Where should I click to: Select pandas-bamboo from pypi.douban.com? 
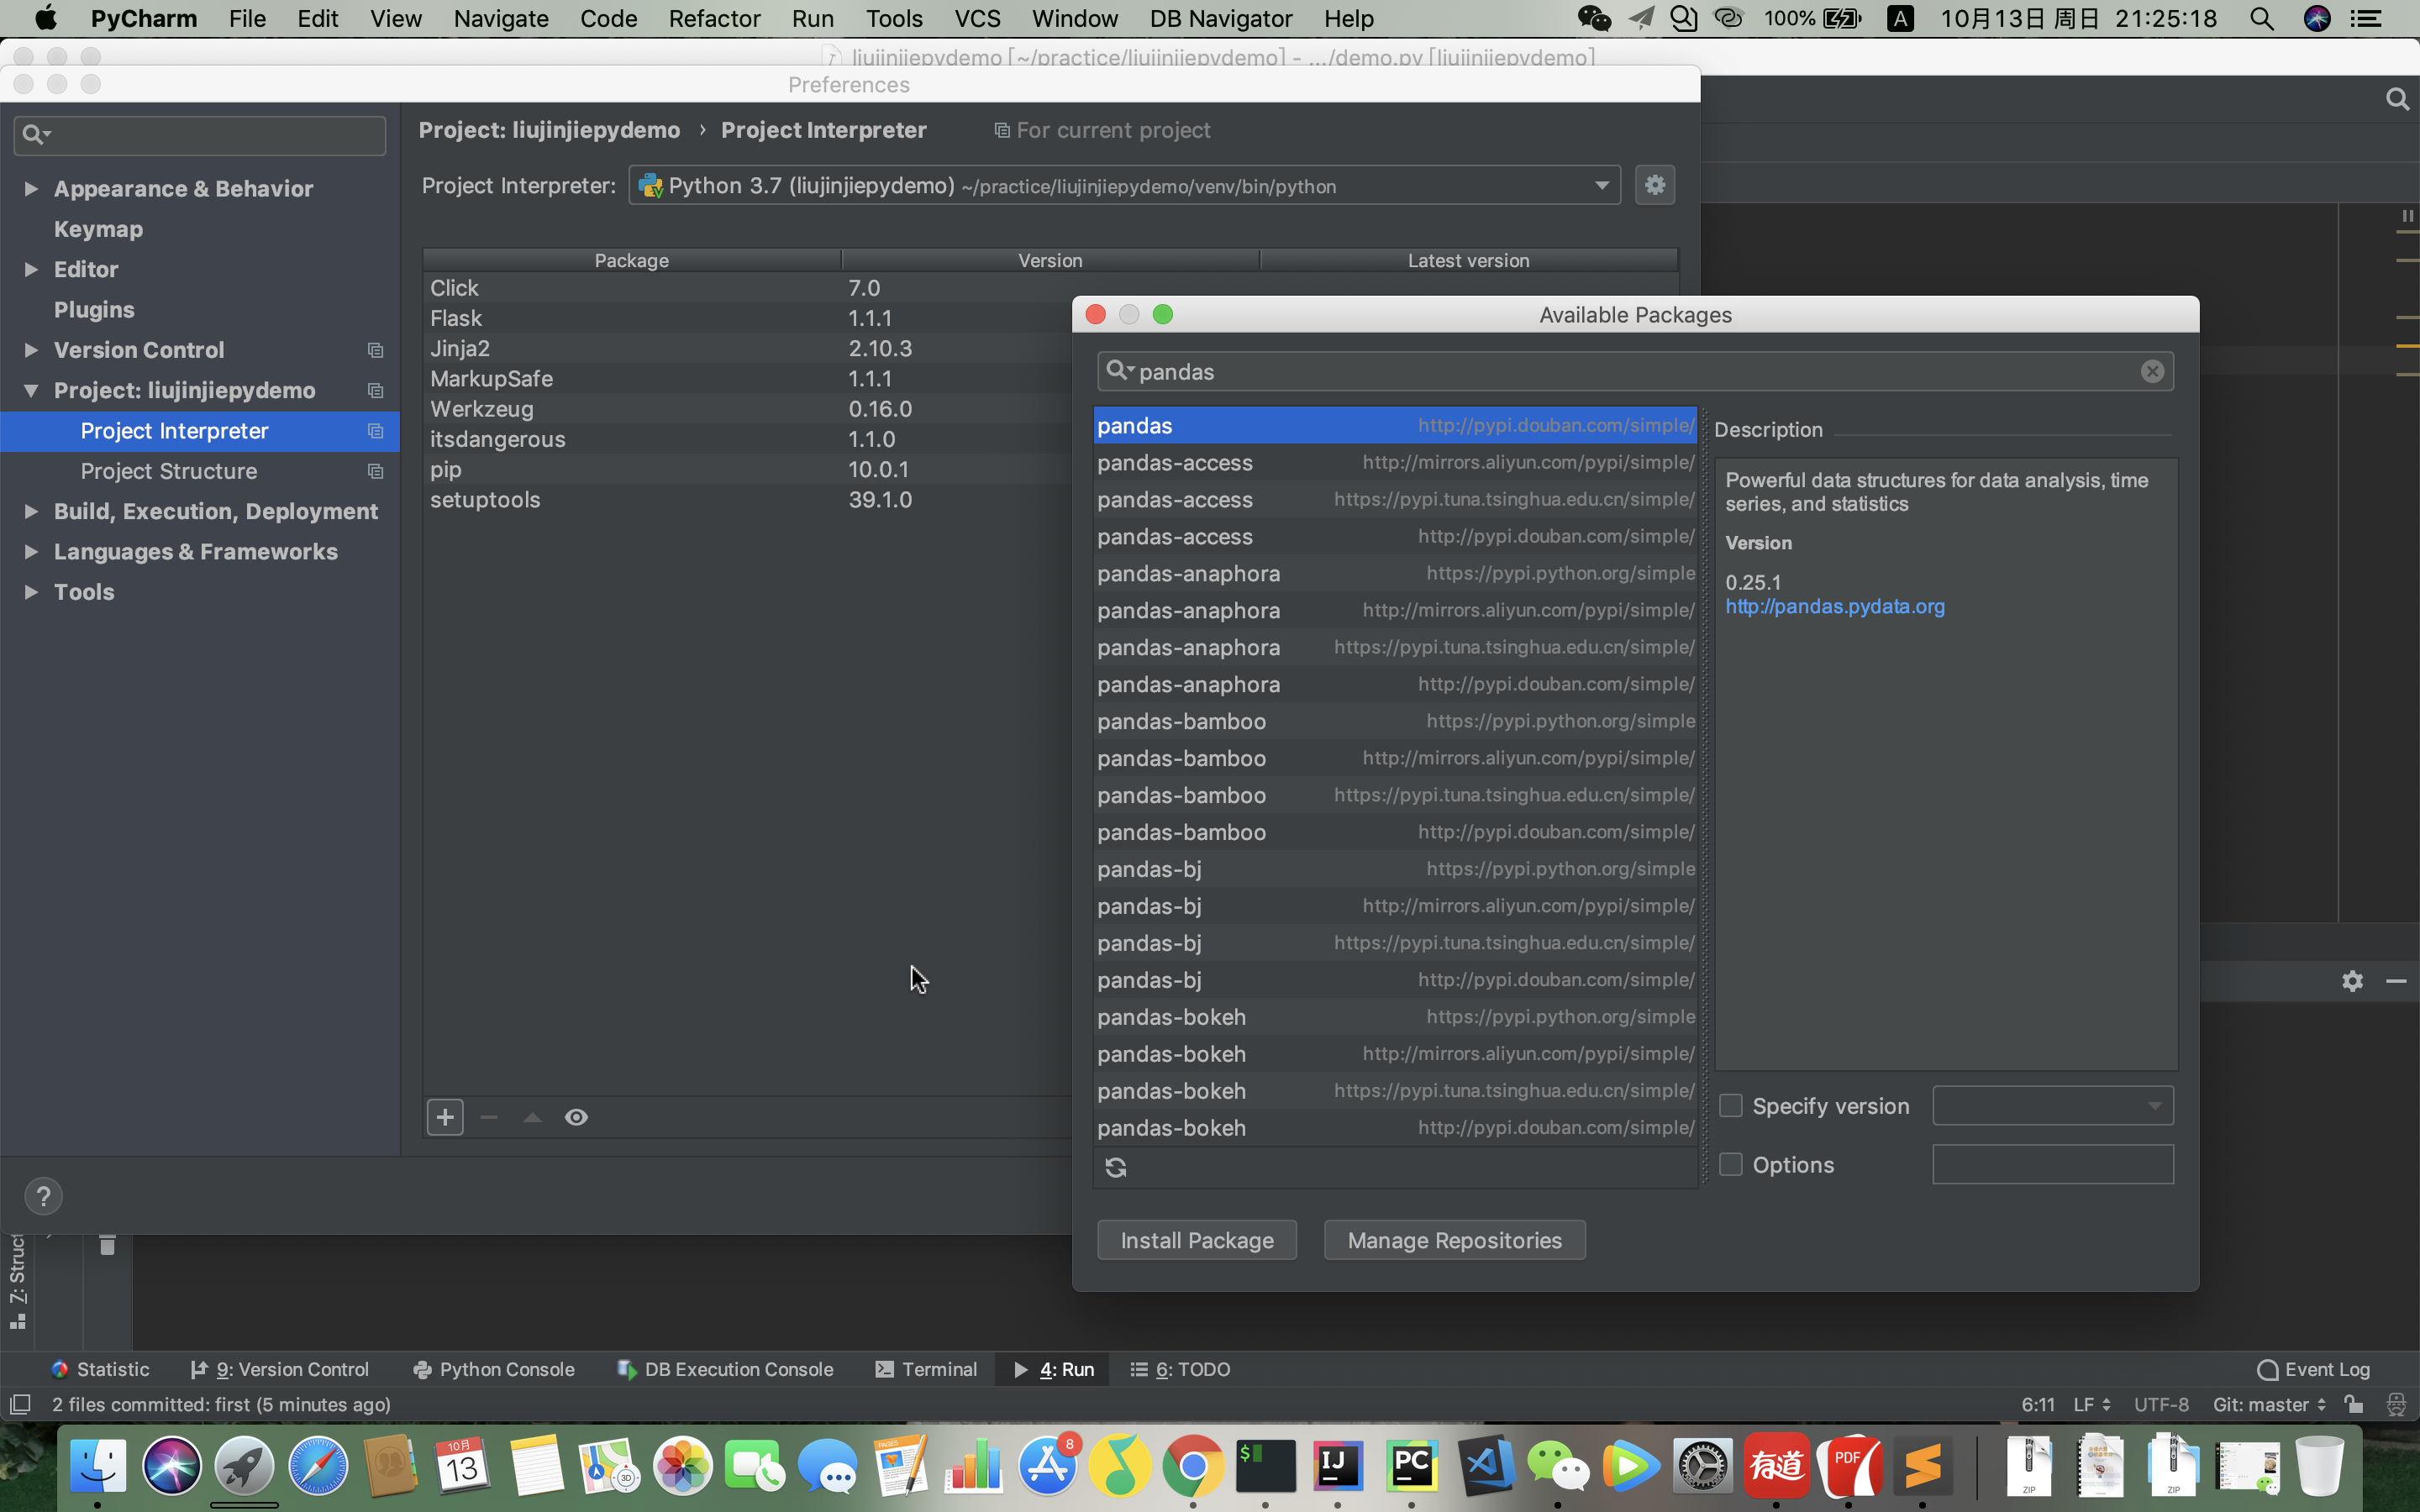[1395, 832]
